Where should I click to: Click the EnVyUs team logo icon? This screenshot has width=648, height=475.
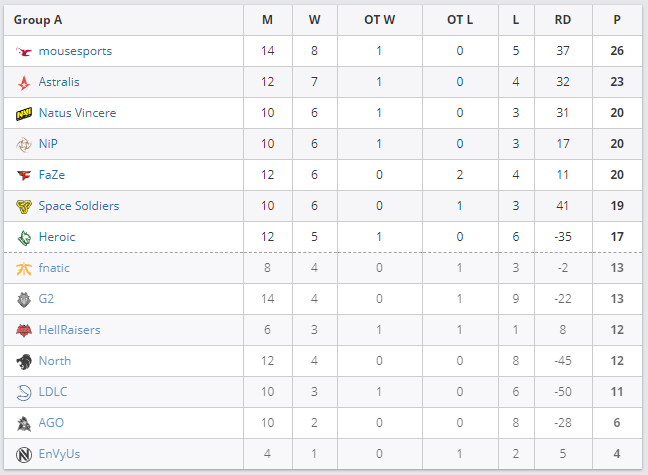(x=24, y=454)
